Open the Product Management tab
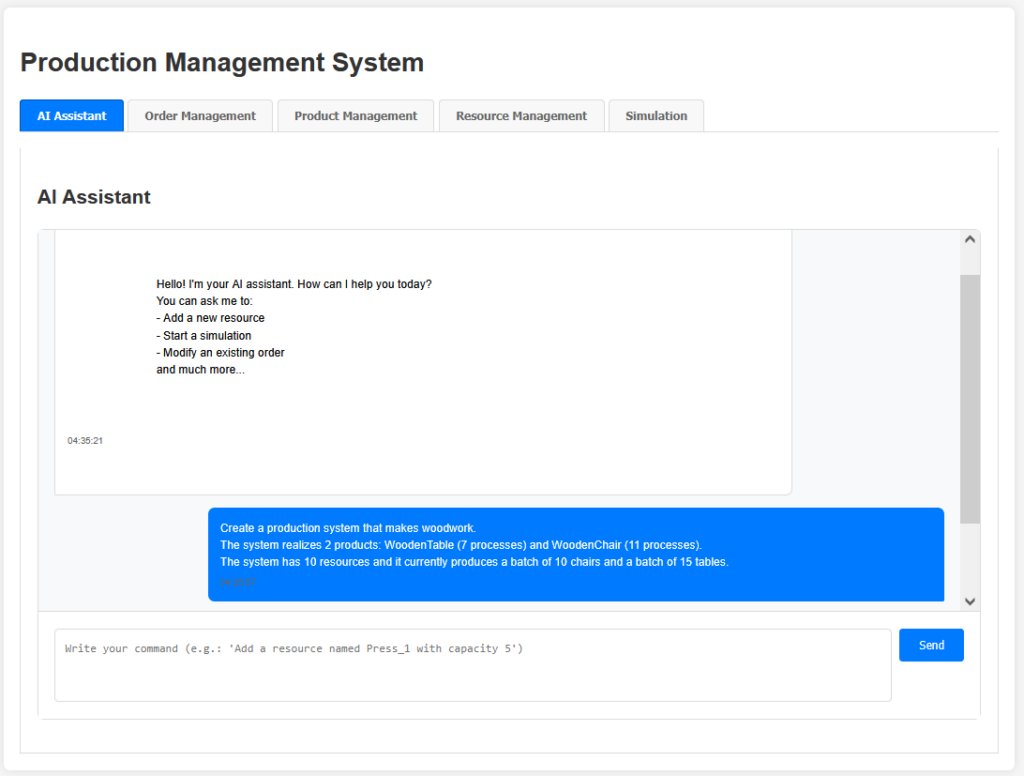Screen dimensions: 1024x776 click(x=355, y=116)
